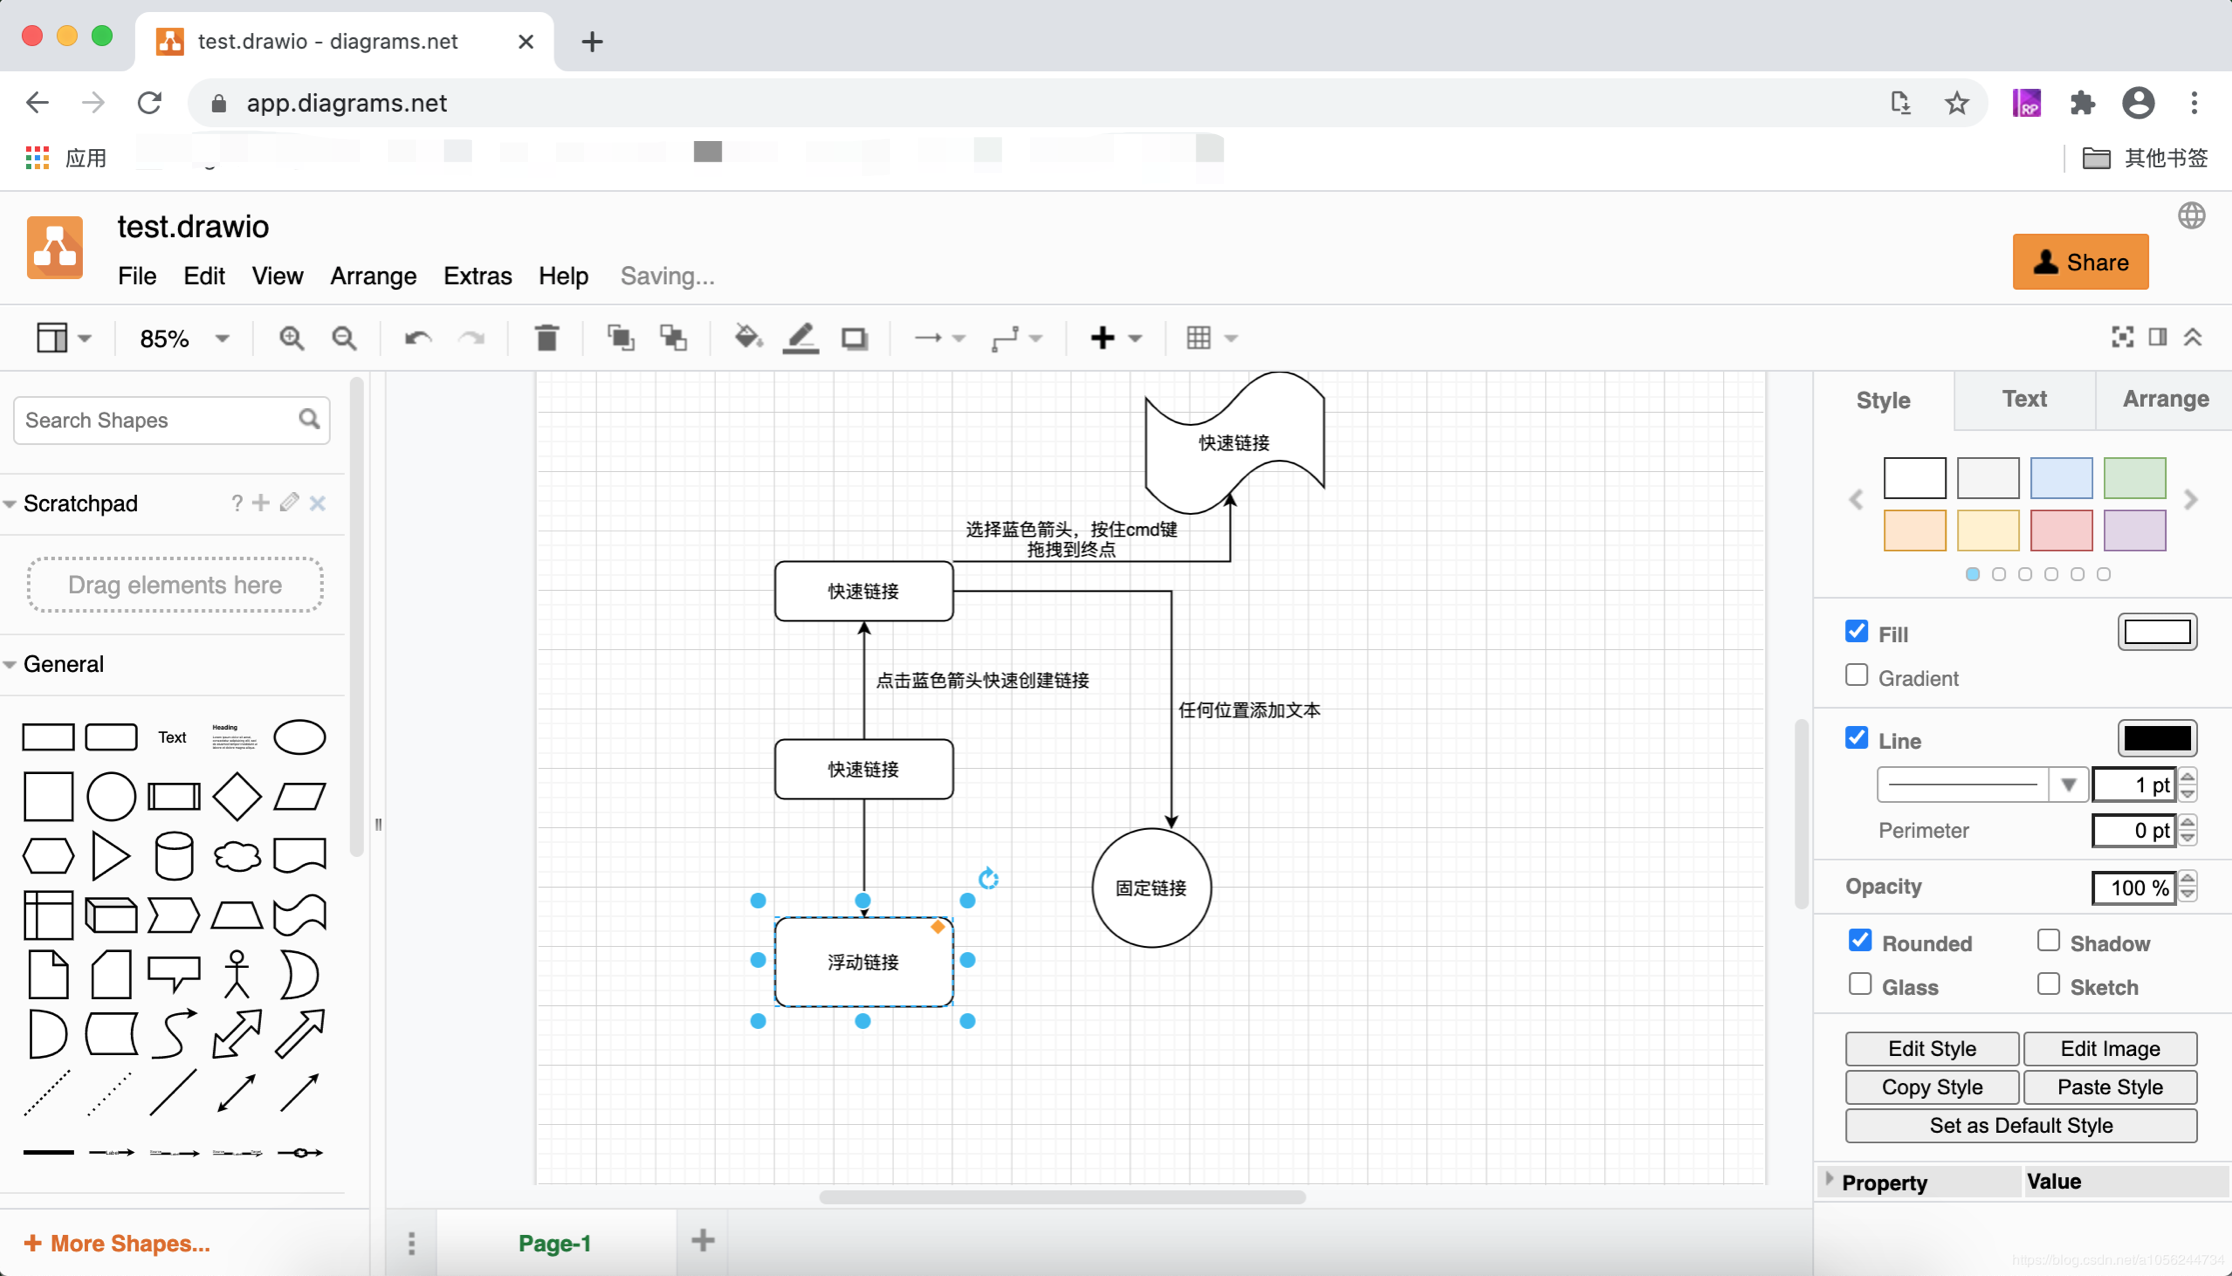Click the Redo icon

point(472,338)
